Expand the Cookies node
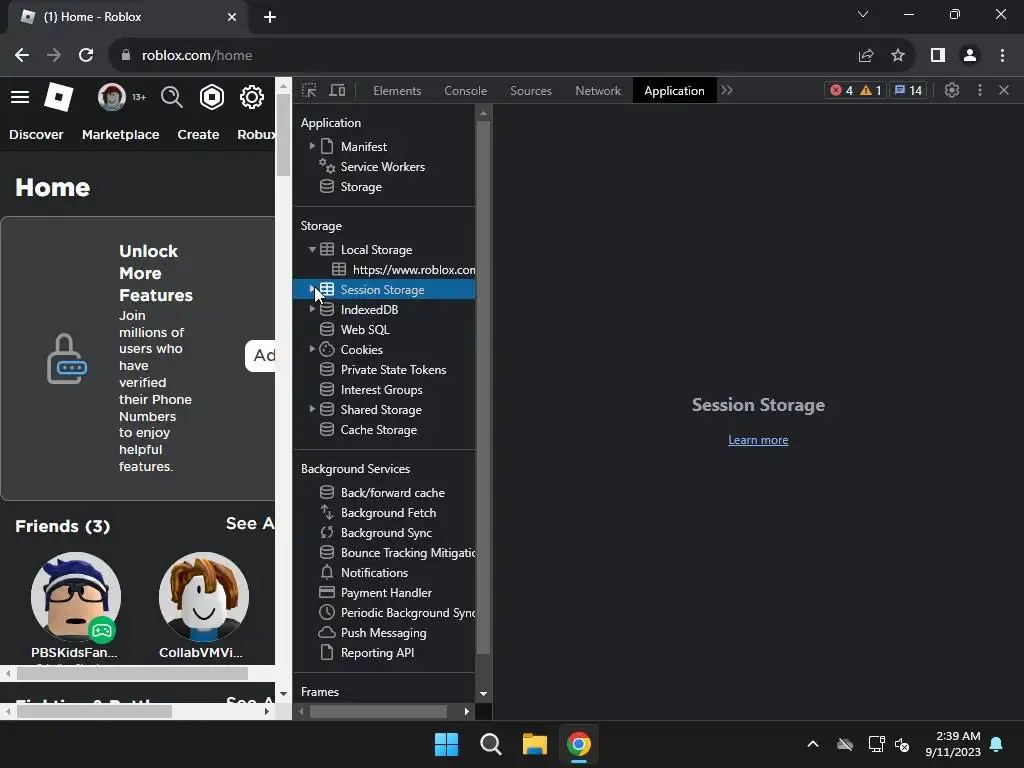 (x=312, y=349)
